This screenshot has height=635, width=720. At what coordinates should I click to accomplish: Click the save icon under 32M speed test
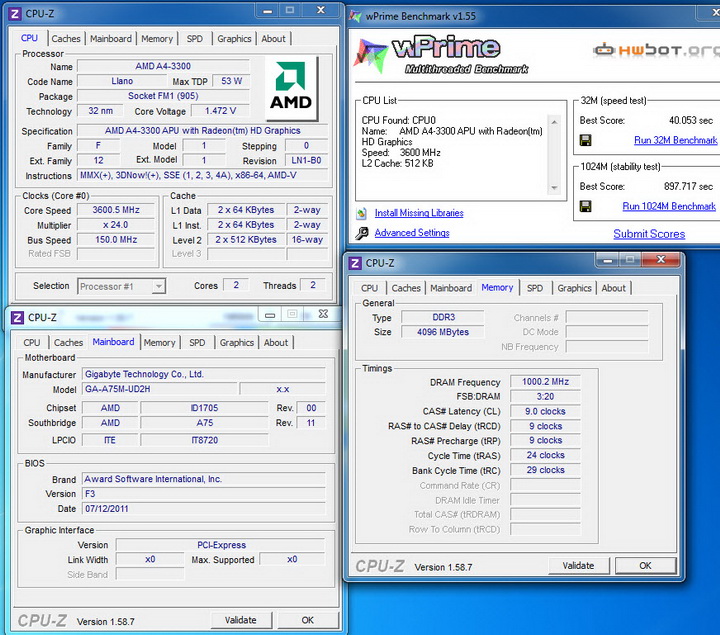(x=585, y=140)
